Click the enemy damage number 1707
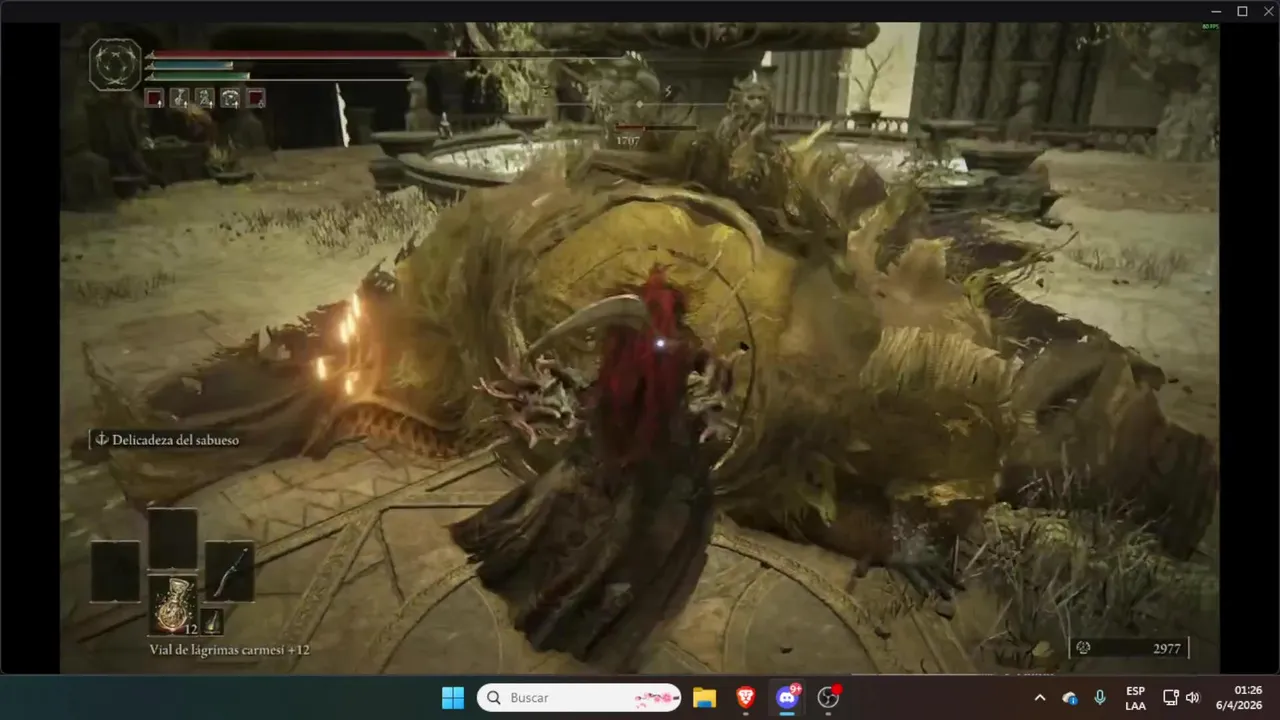Image resolution: width=1280 pixels, height=720 pixels. [x=628, y=141]
